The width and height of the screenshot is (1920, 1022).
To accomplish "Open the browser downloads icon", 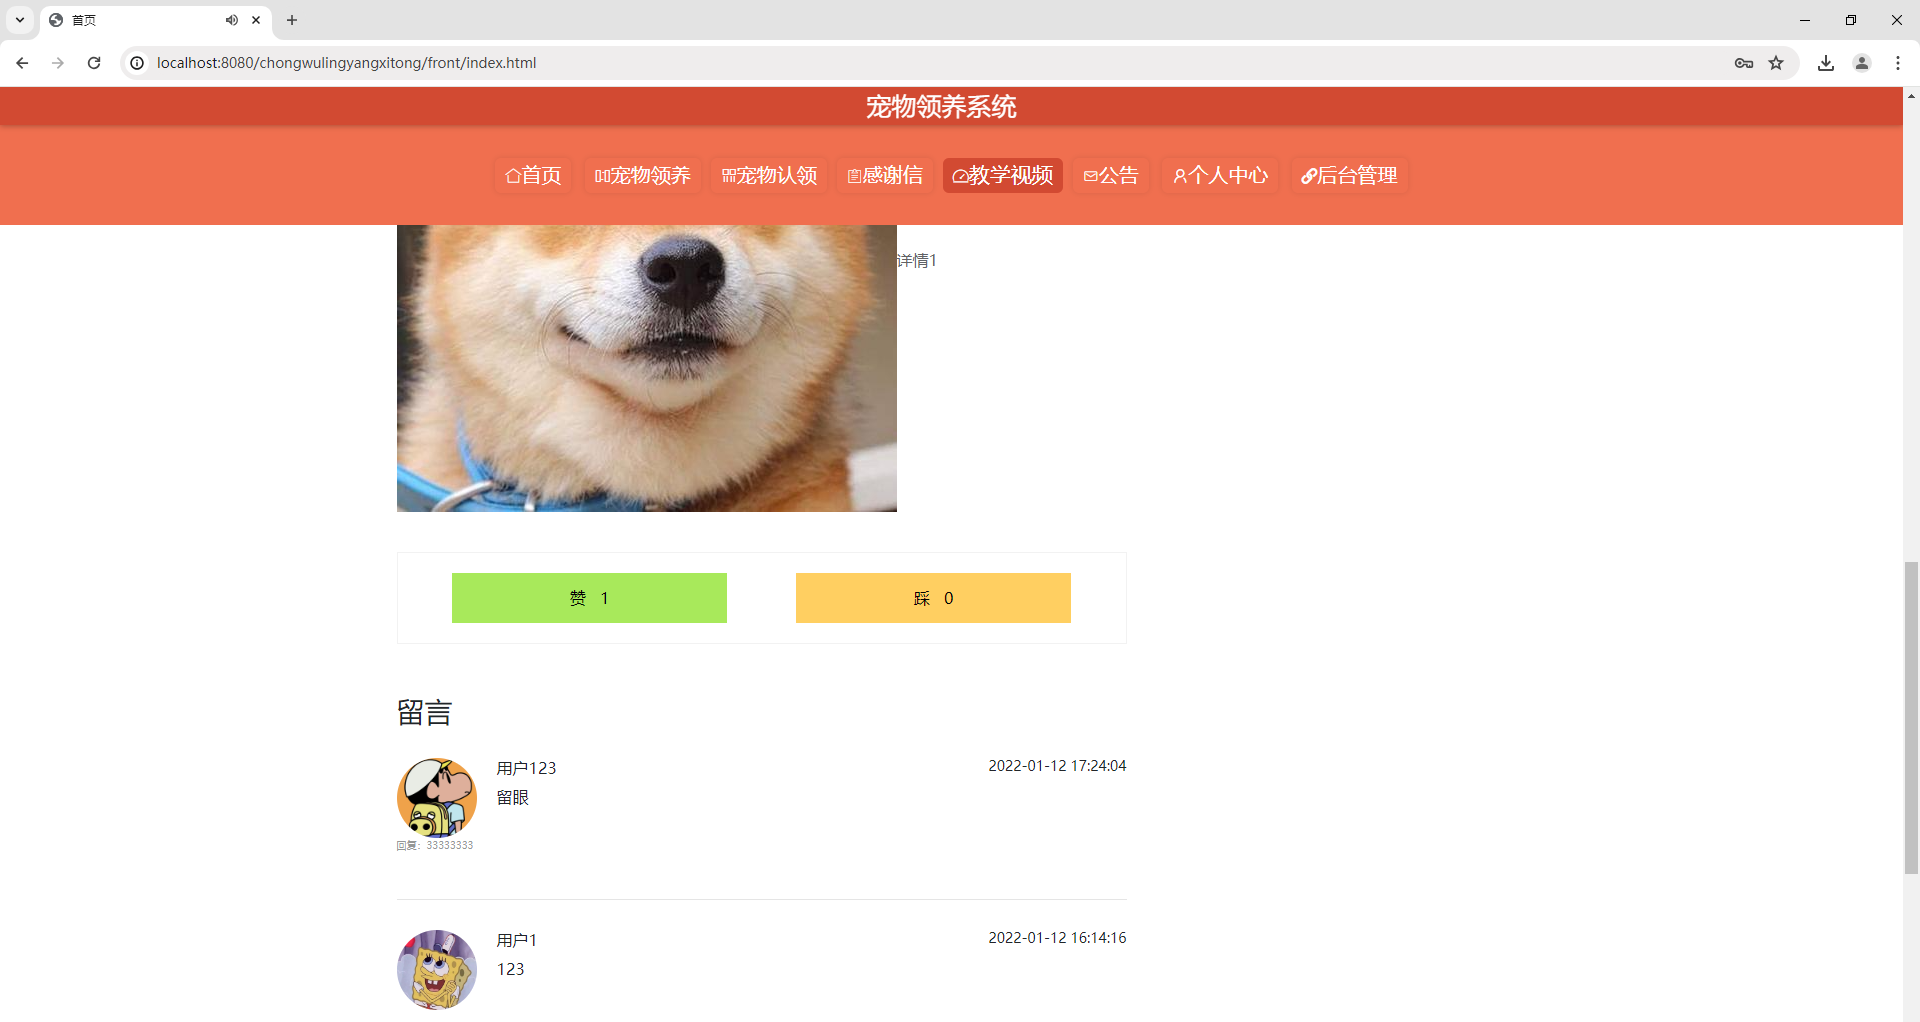I will [x=1826, y=63].
